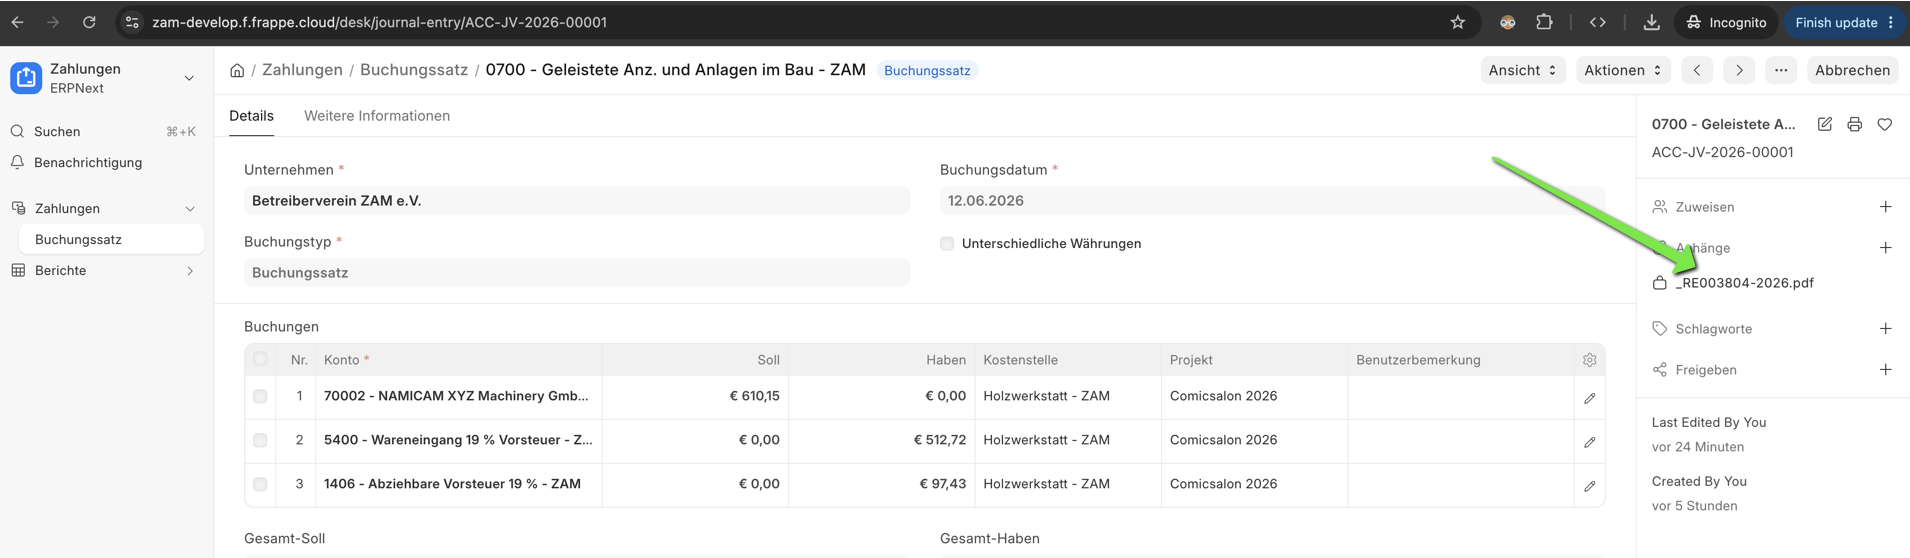Check row 2 Wareneingang checkbox
The width and height of the screenshot is (1910, 558).
click(x=260, y=440)
